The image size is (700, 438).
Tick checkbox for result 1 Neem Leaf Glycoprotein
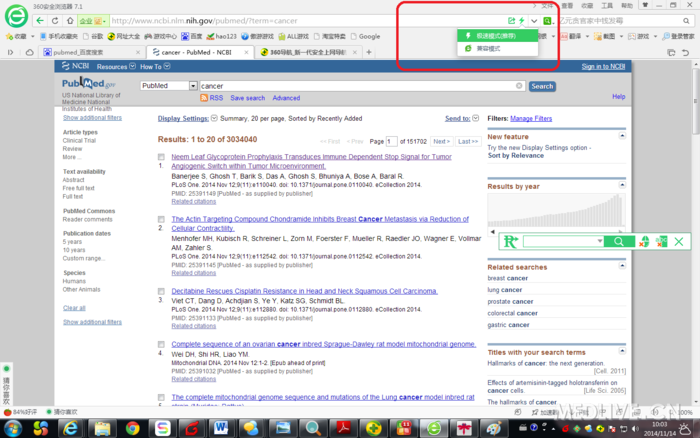161,157
